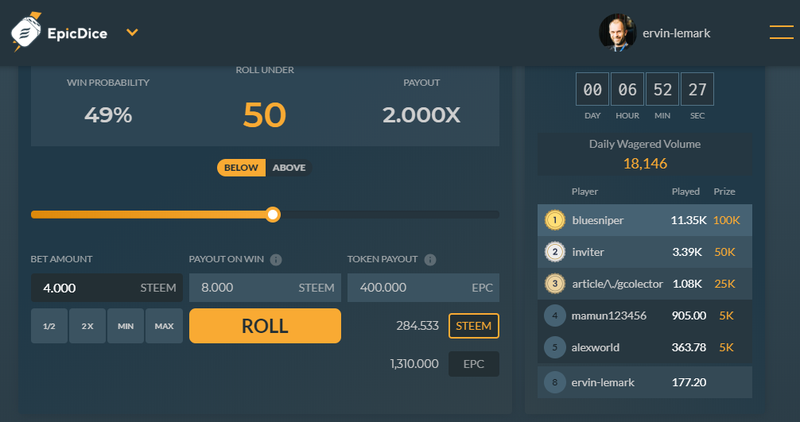800x422 pixels.
Task: Click the Prize column header
Action: click(x=724, y=191)
